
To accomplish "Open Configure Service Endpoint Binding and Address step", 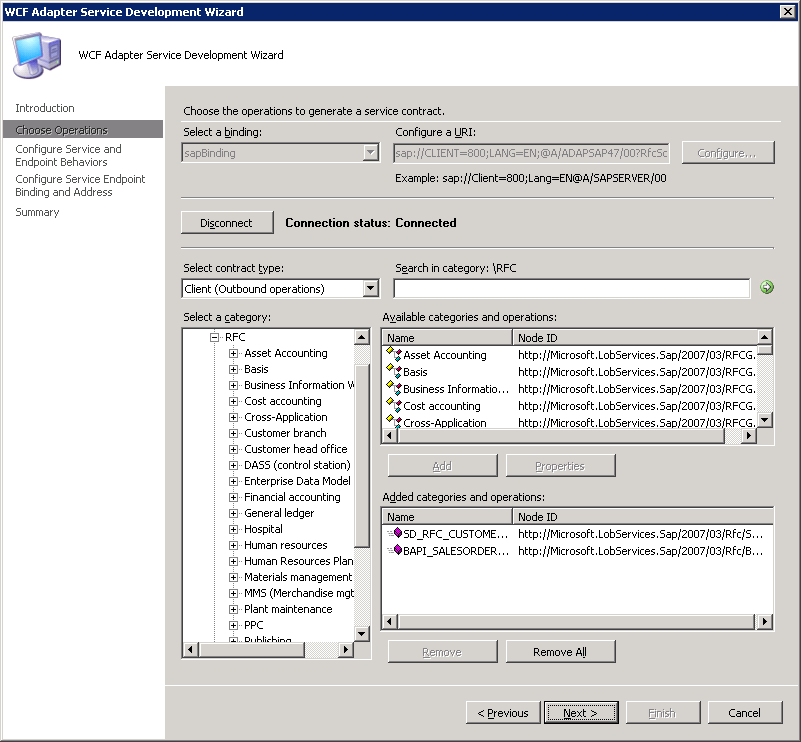I will click(80, 185).
